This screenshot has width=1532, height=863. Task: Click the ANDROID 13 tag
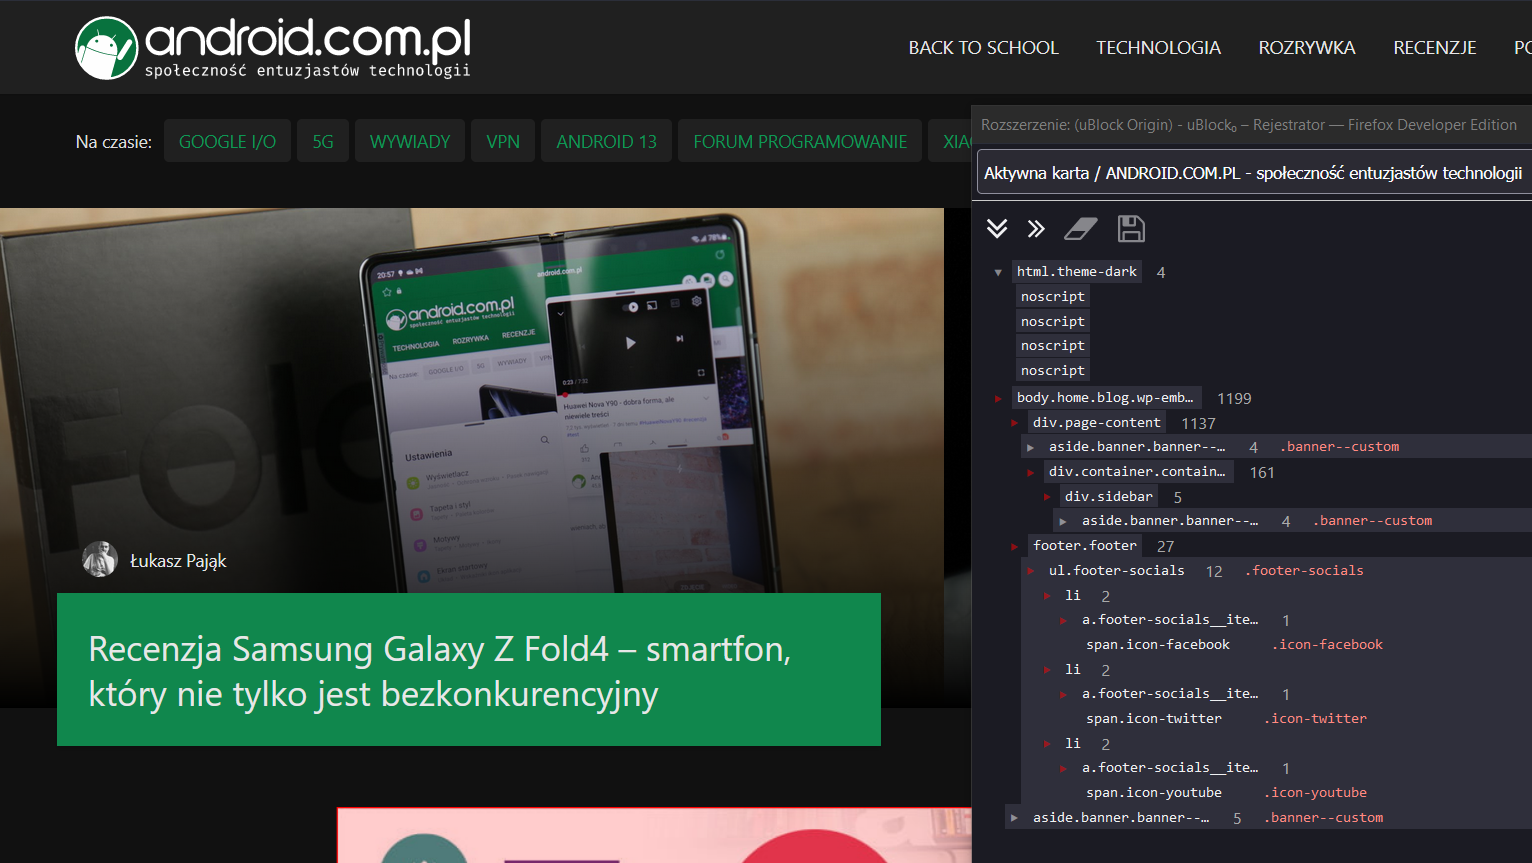click(606, 141)
